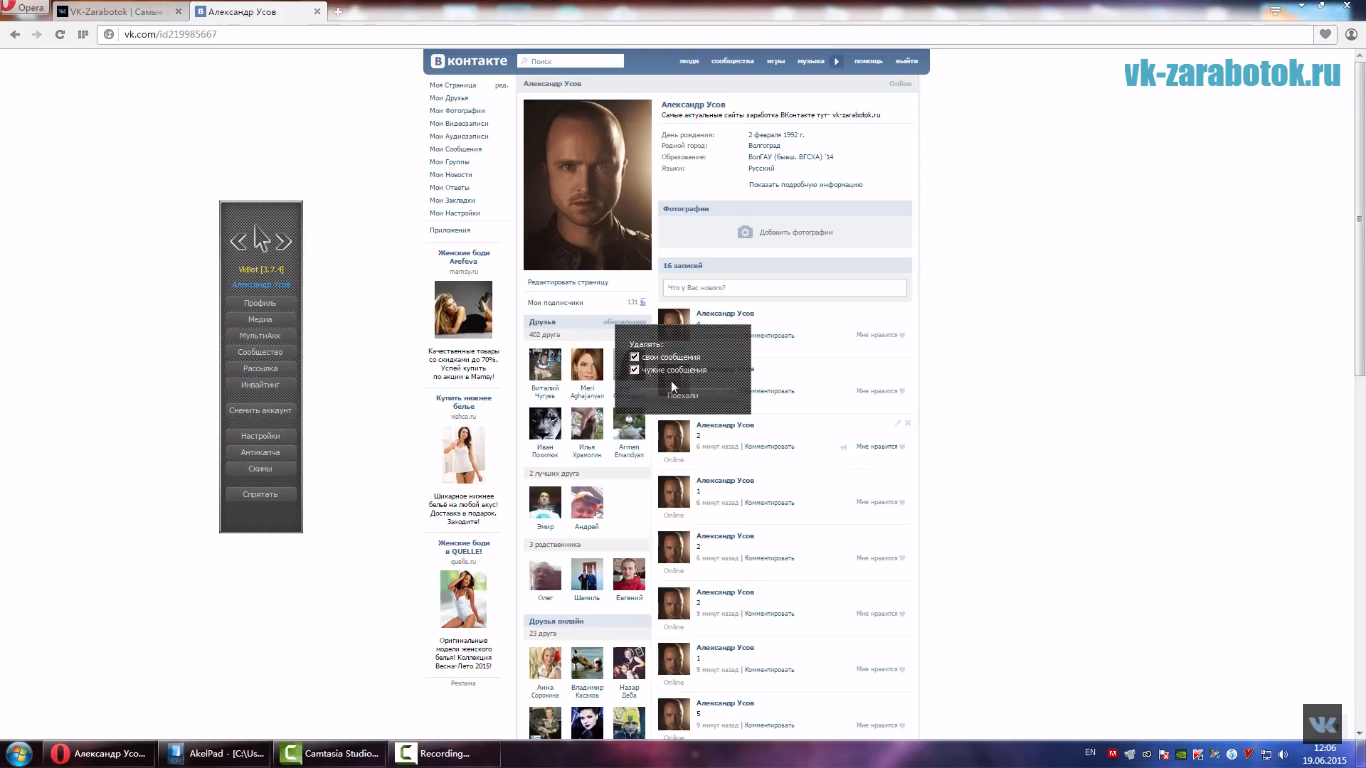Viewport: 1366px width, 768px height.
Task: Click VkBot 'Сменить аккаунт' button
Action: (260, 410)
